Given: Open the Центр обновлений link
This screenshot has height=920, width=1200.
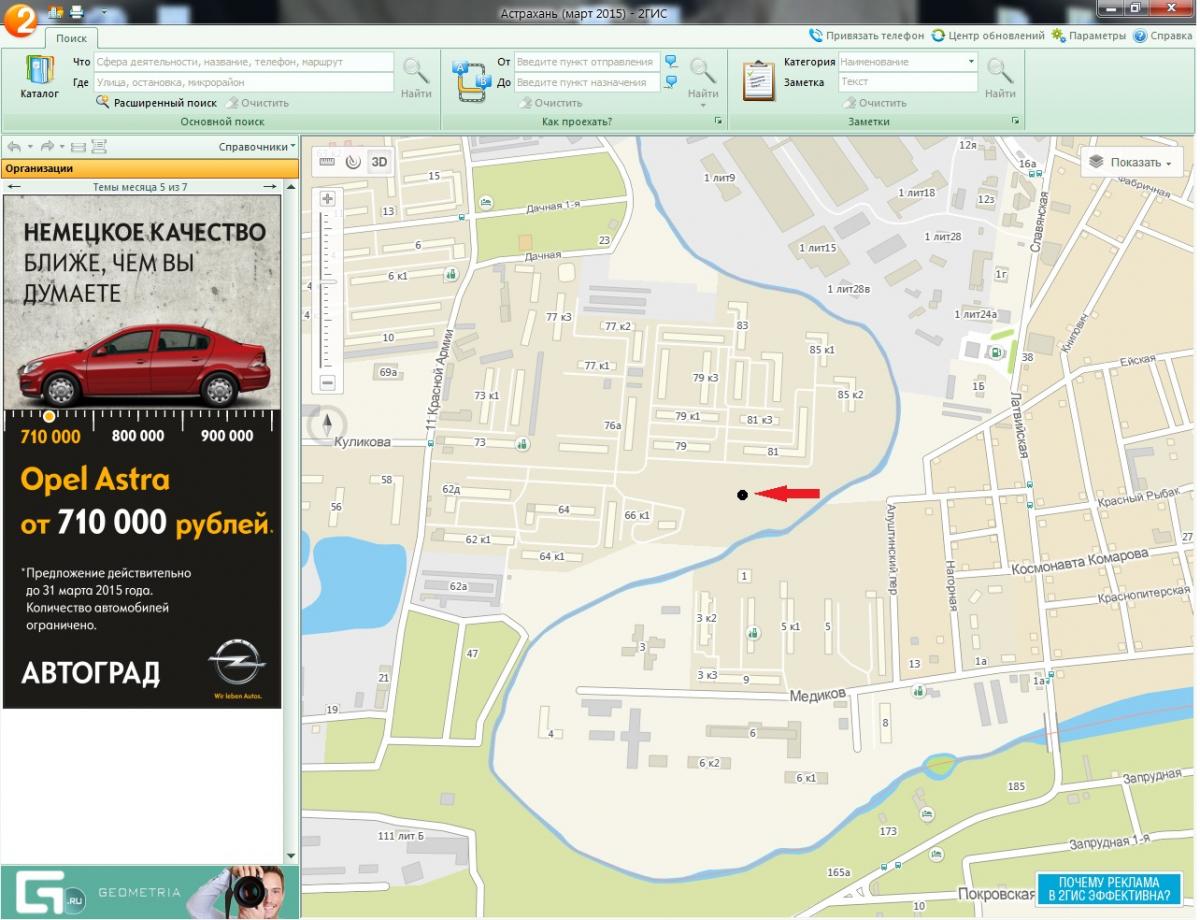Looking at the screenshot, I should pyautogui.click(x=988, y=35).
